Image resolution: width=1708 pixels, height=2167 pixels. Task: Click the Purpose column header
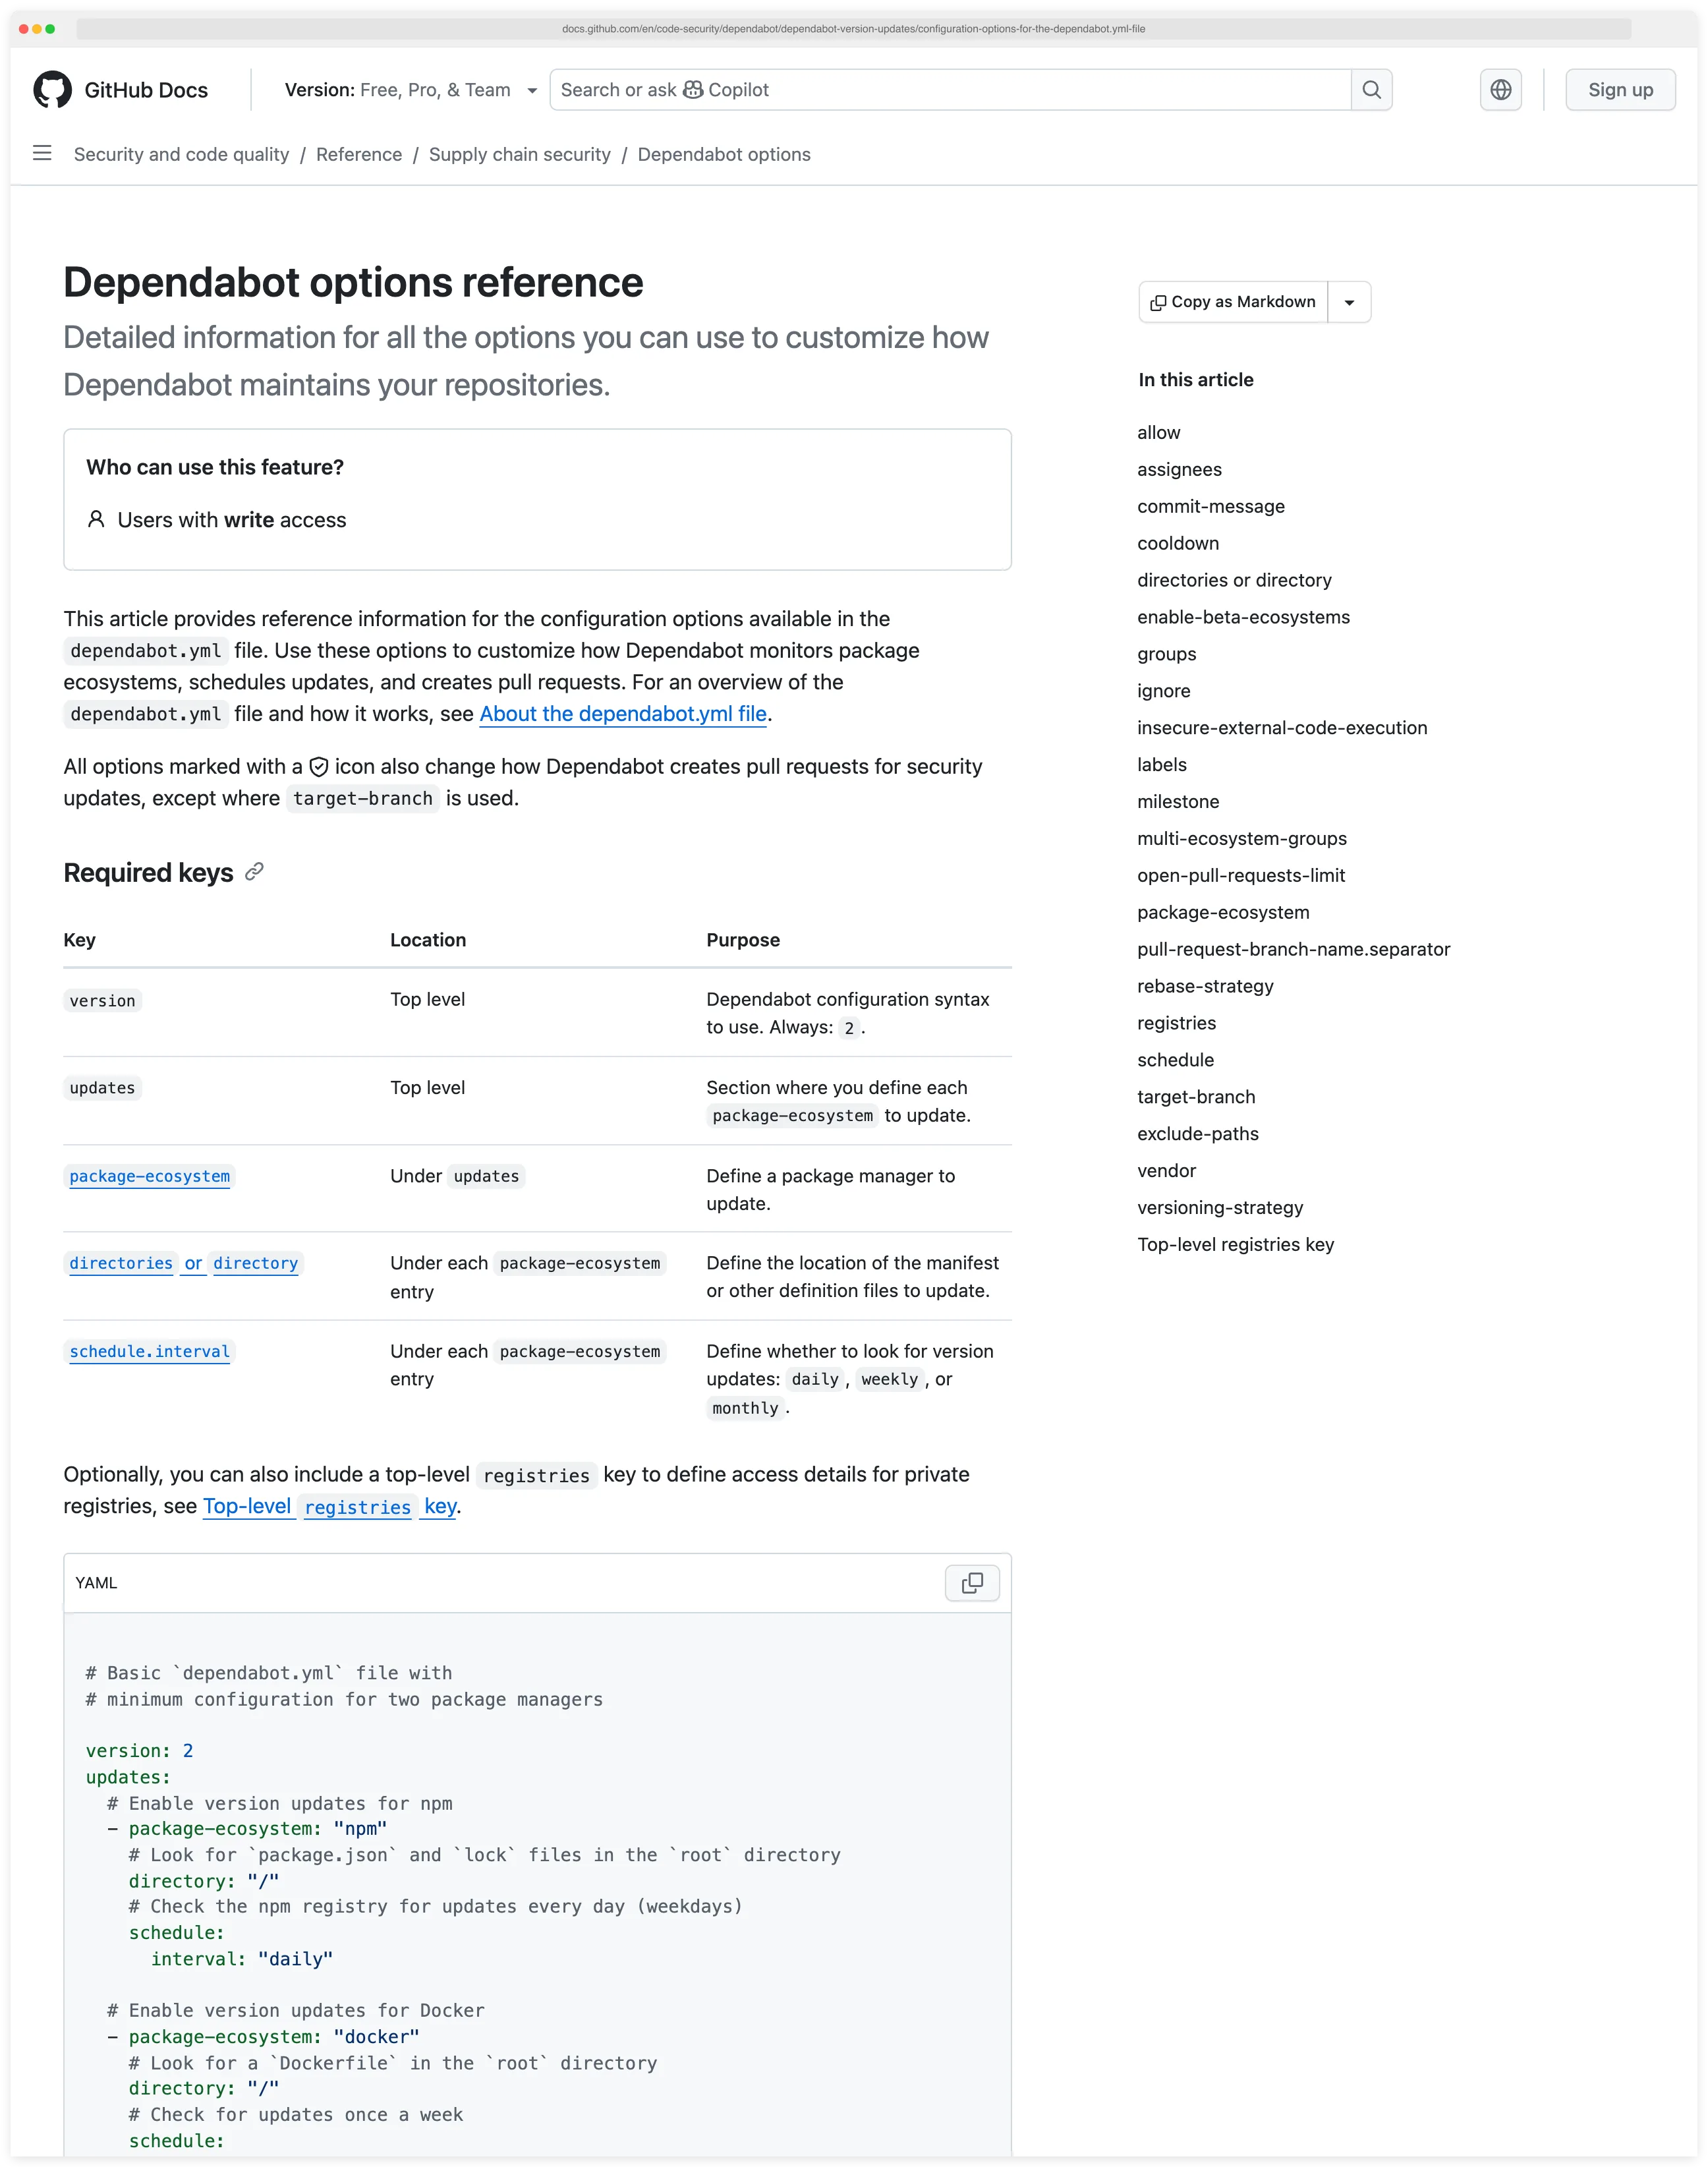[743, 940]
